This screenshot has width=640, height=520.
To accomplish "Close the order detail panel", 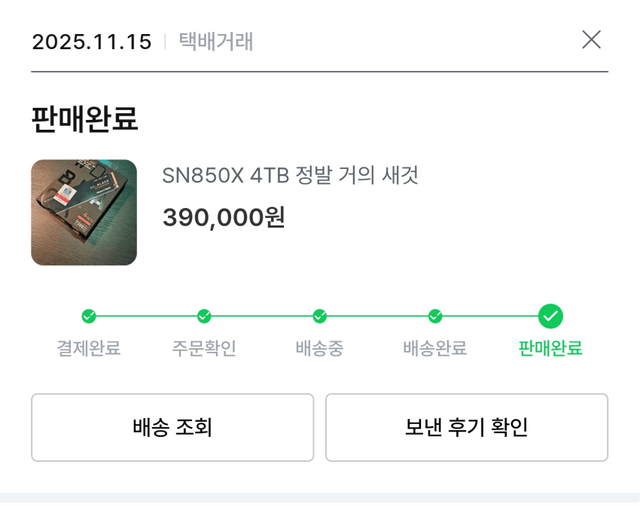I will pos(591,40).
